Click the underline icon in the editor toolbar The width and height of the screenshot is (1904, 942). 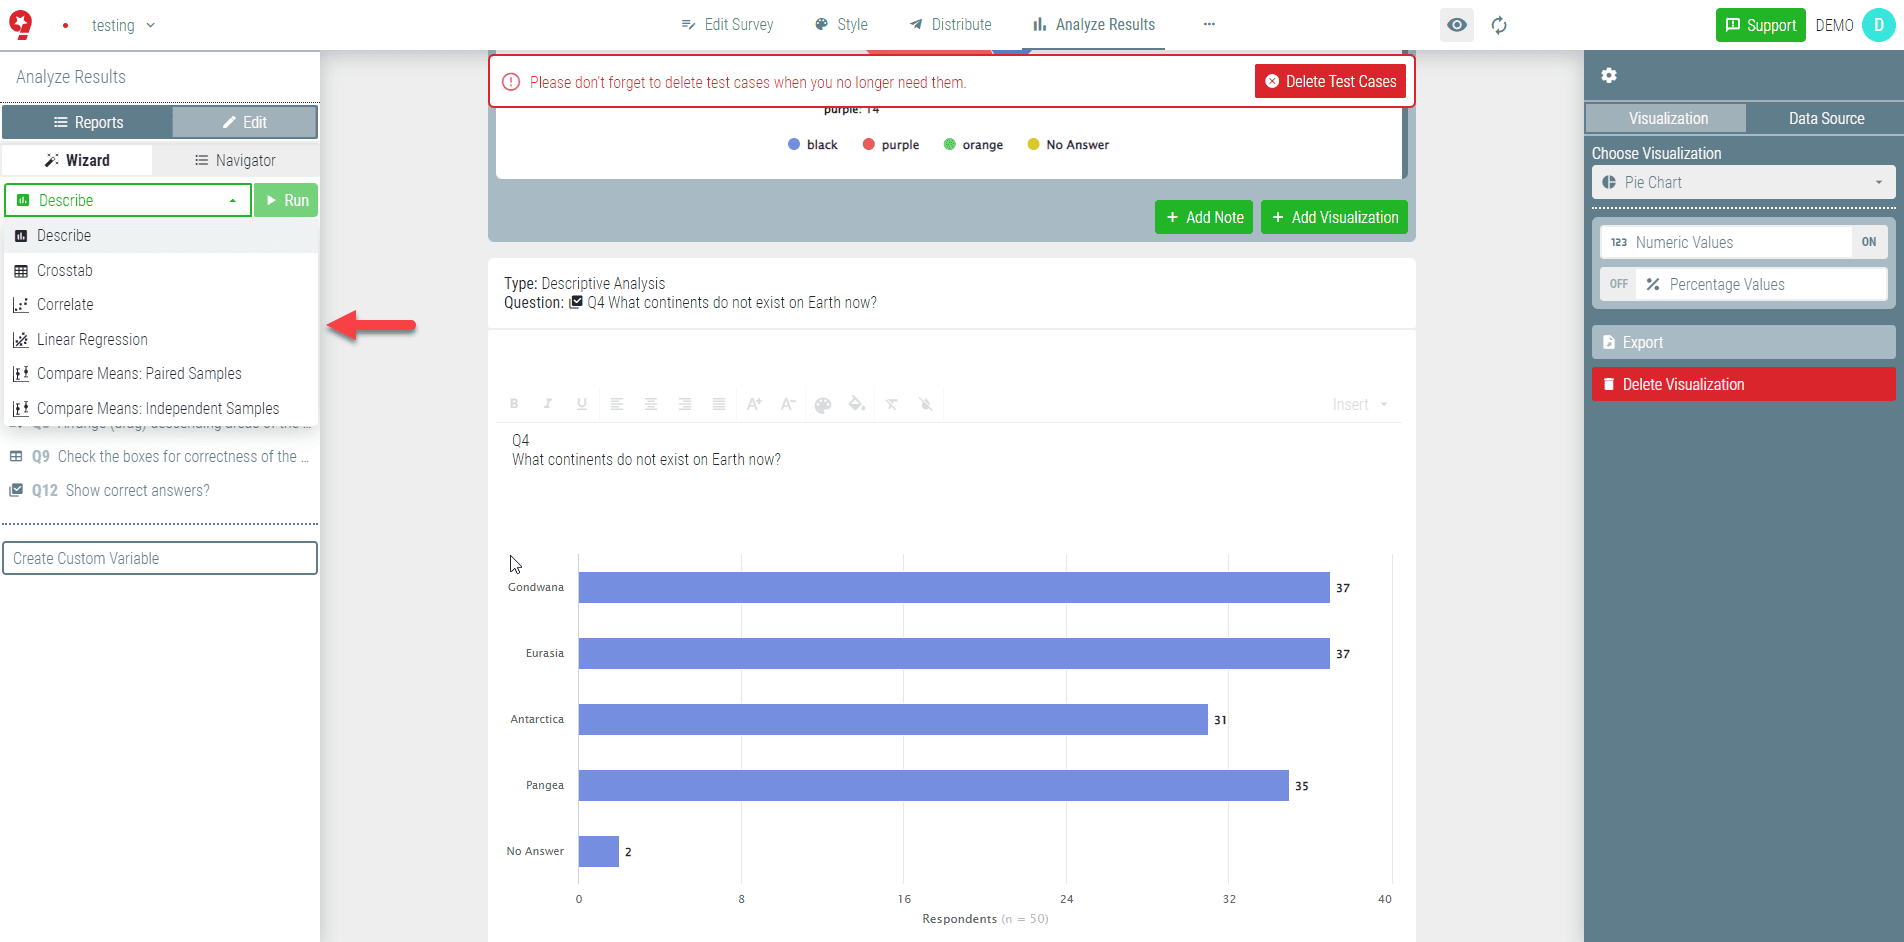tap(582, 403)
